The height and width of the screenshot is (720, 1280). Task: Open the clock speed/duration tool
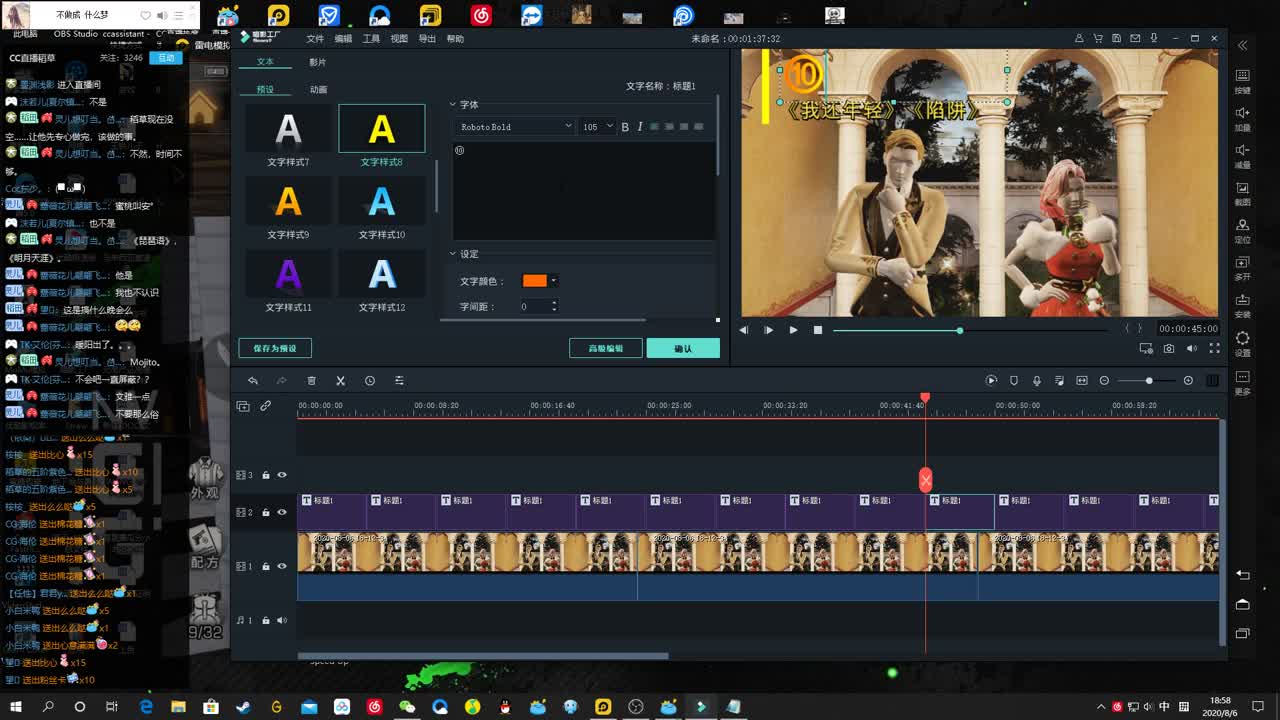point(370,381)
